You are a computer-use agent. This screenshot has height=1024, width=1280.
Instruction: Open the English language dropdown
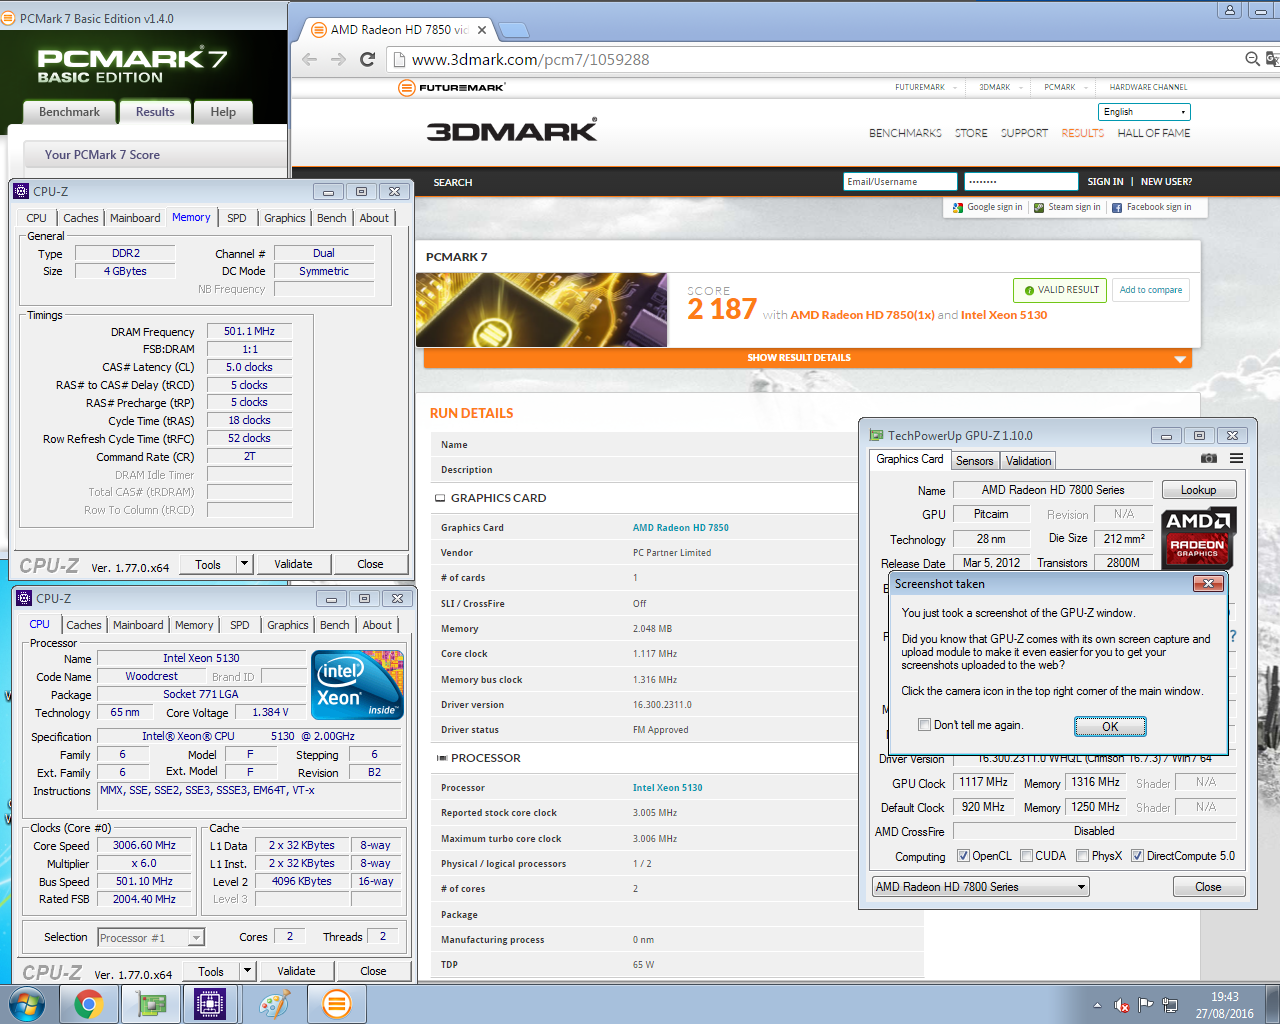(1144, 112)
